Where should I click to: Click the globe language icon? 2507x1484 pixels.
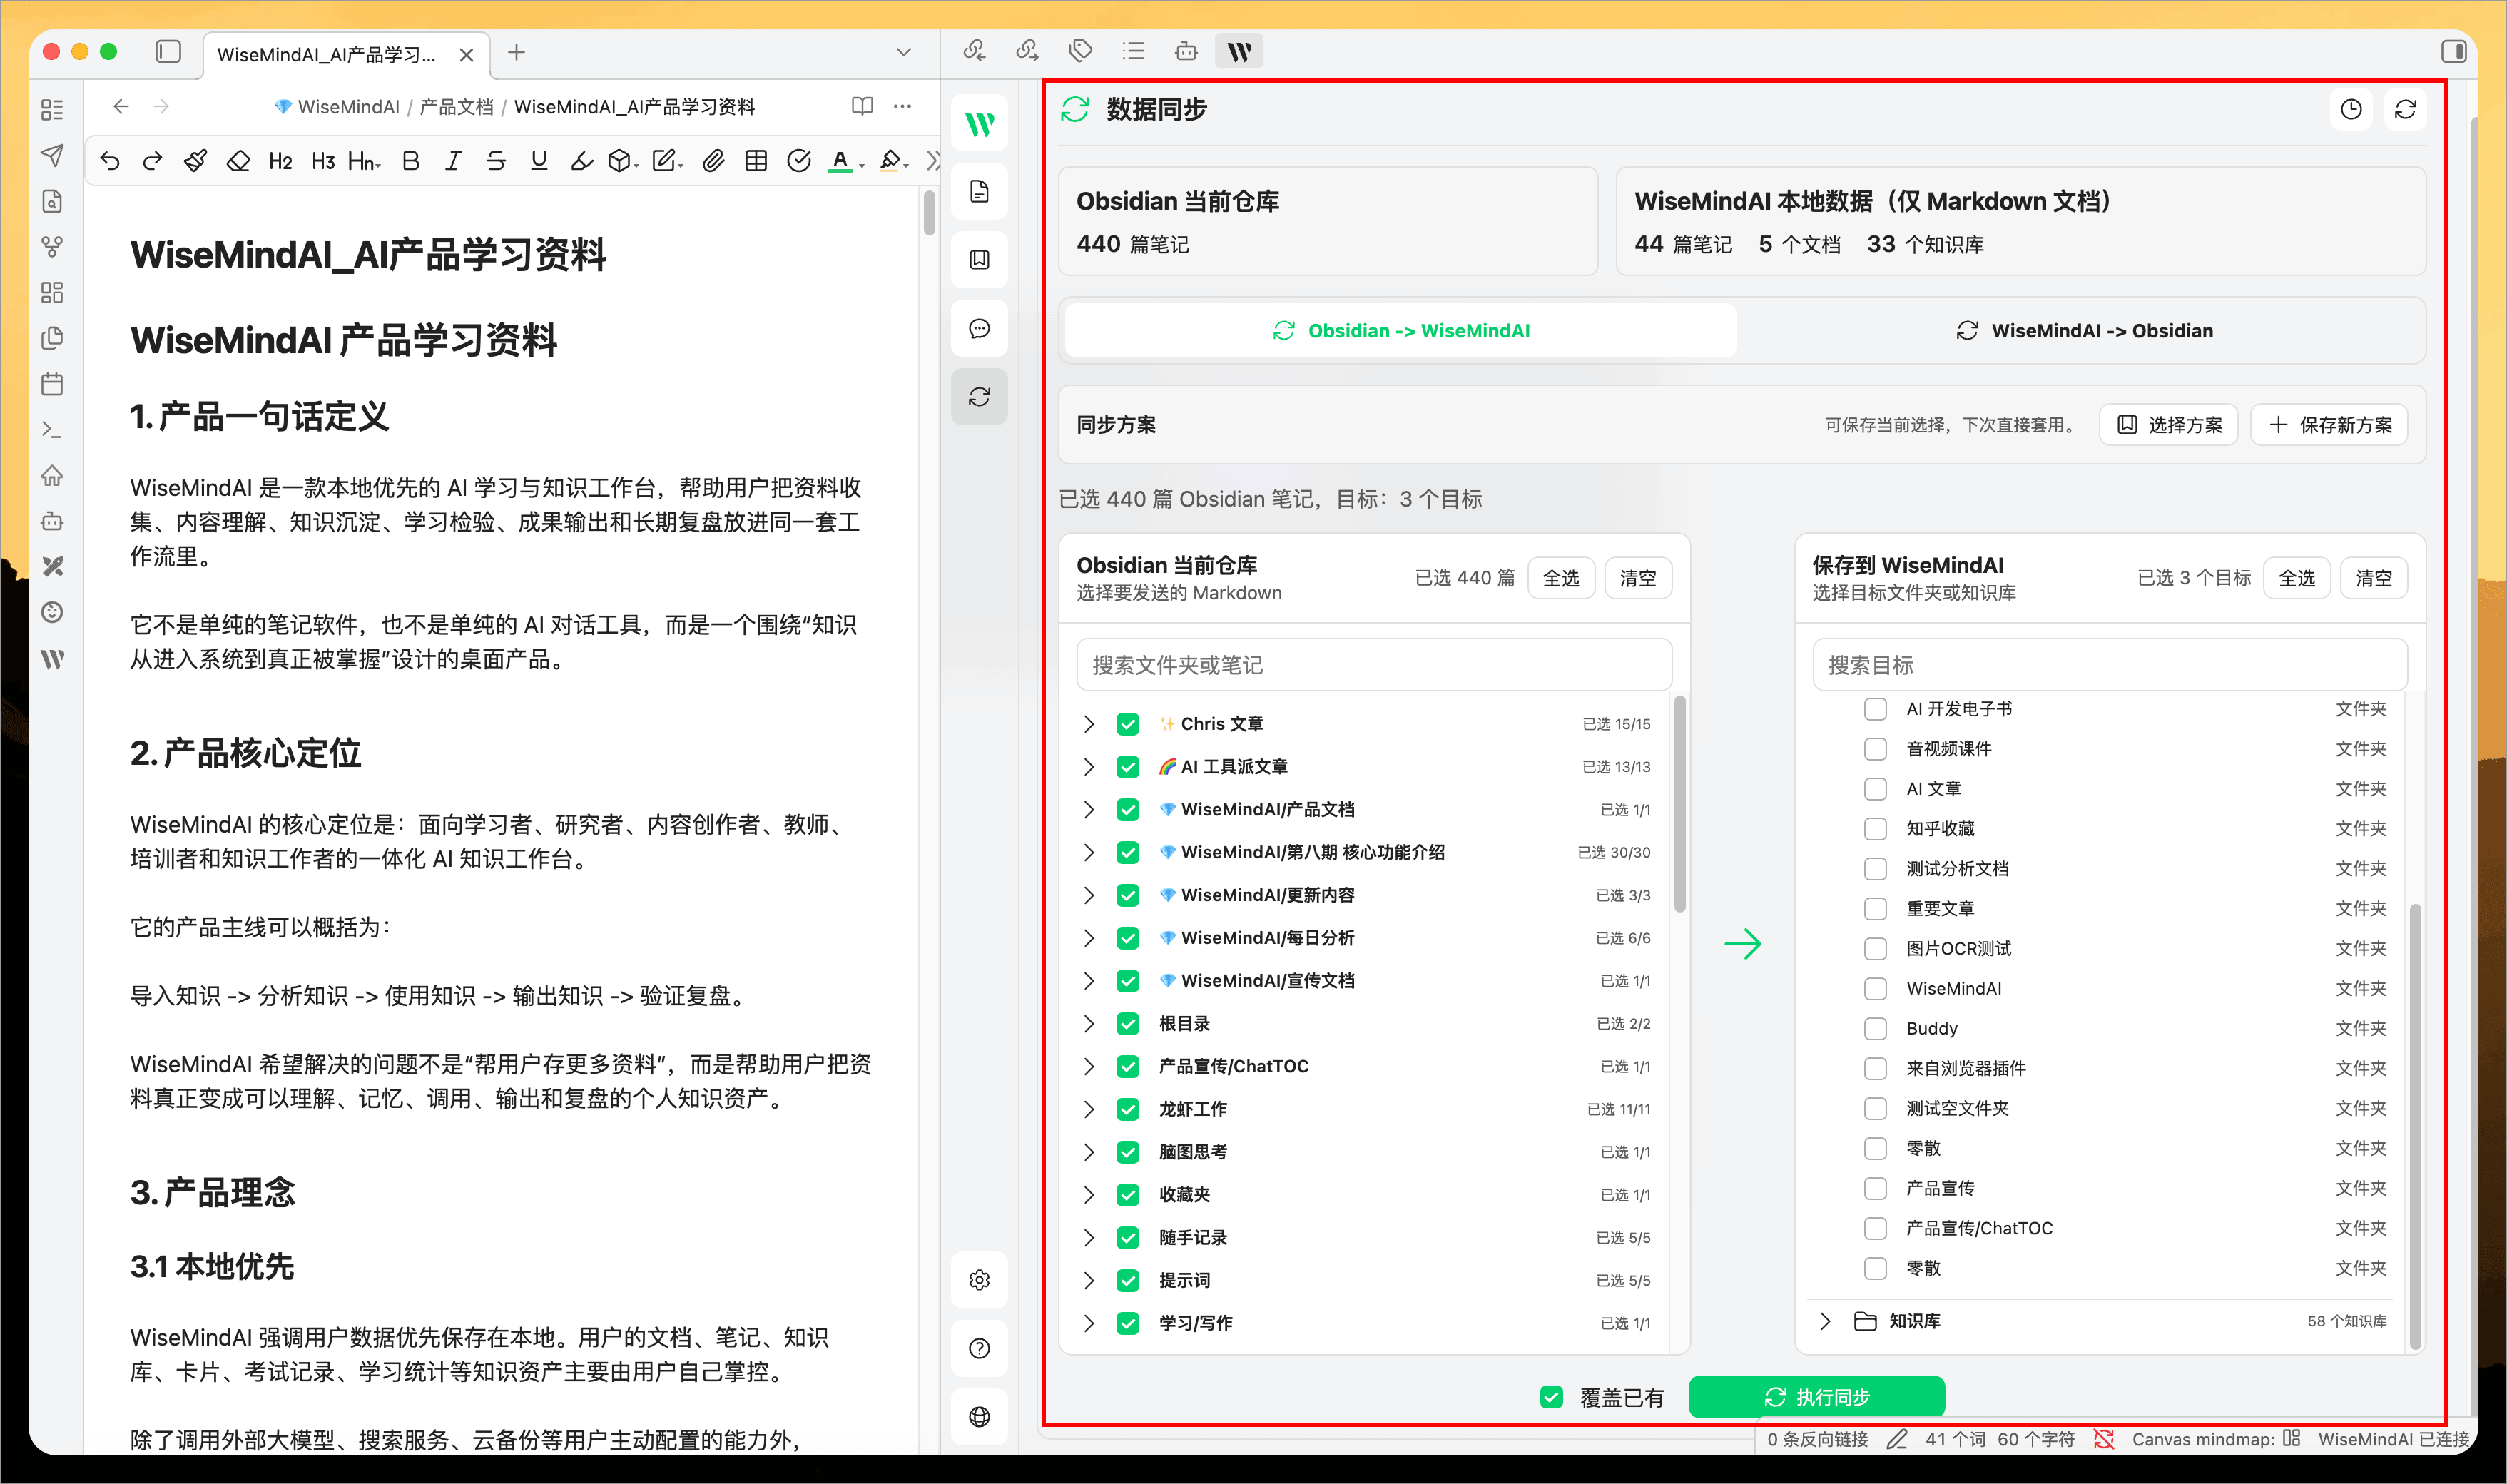[979, 1416]
